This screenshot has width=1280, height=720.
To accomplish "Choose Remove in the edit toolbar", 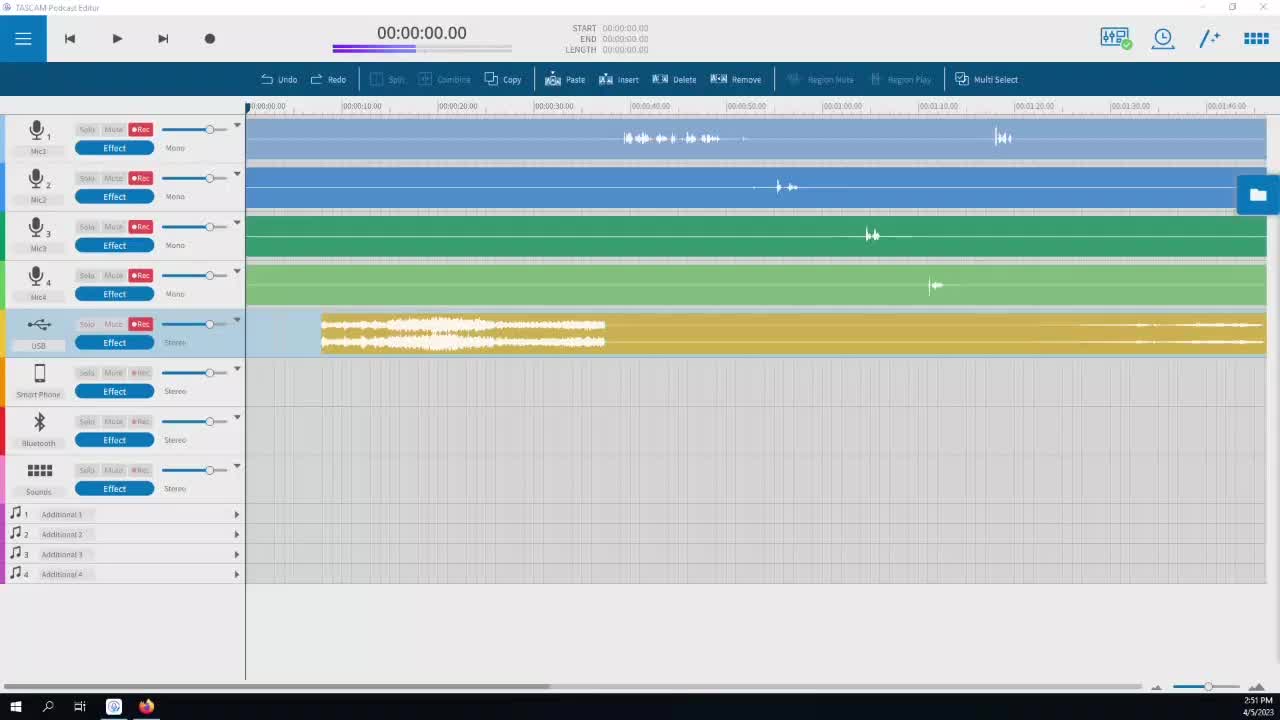I will point(735,79).
